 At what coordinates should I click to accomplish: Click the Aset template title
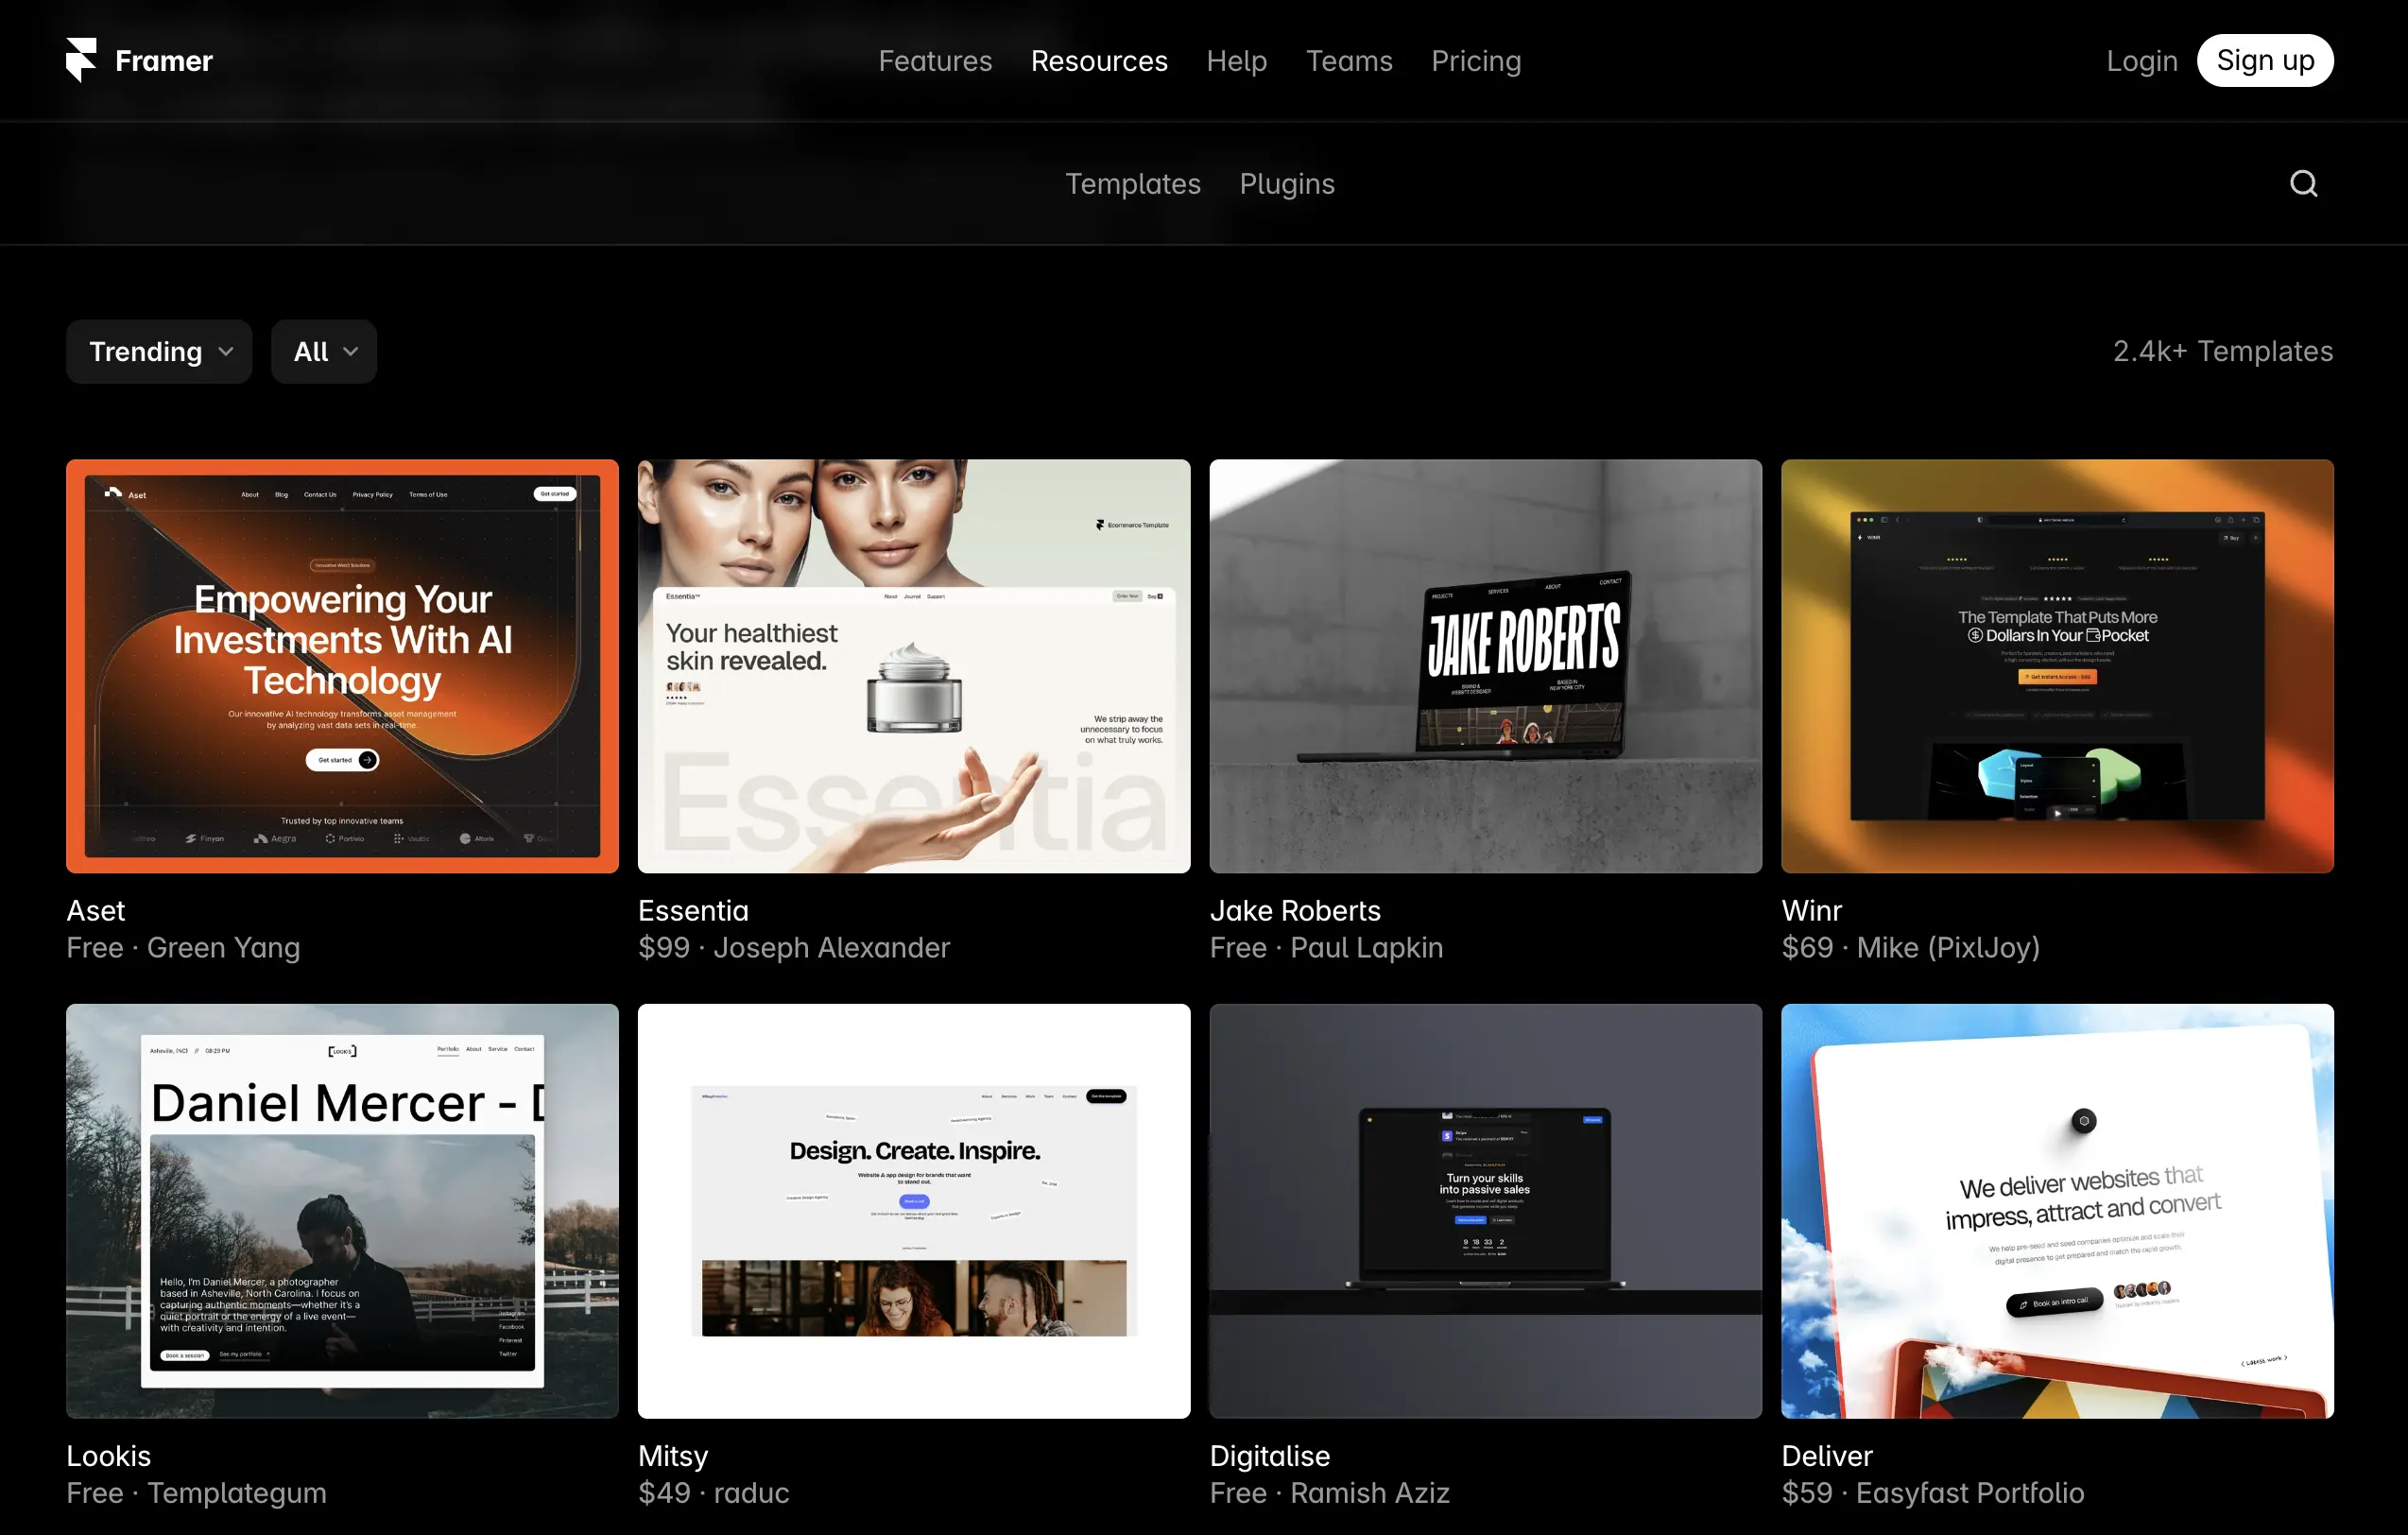(x=96, y=911)
